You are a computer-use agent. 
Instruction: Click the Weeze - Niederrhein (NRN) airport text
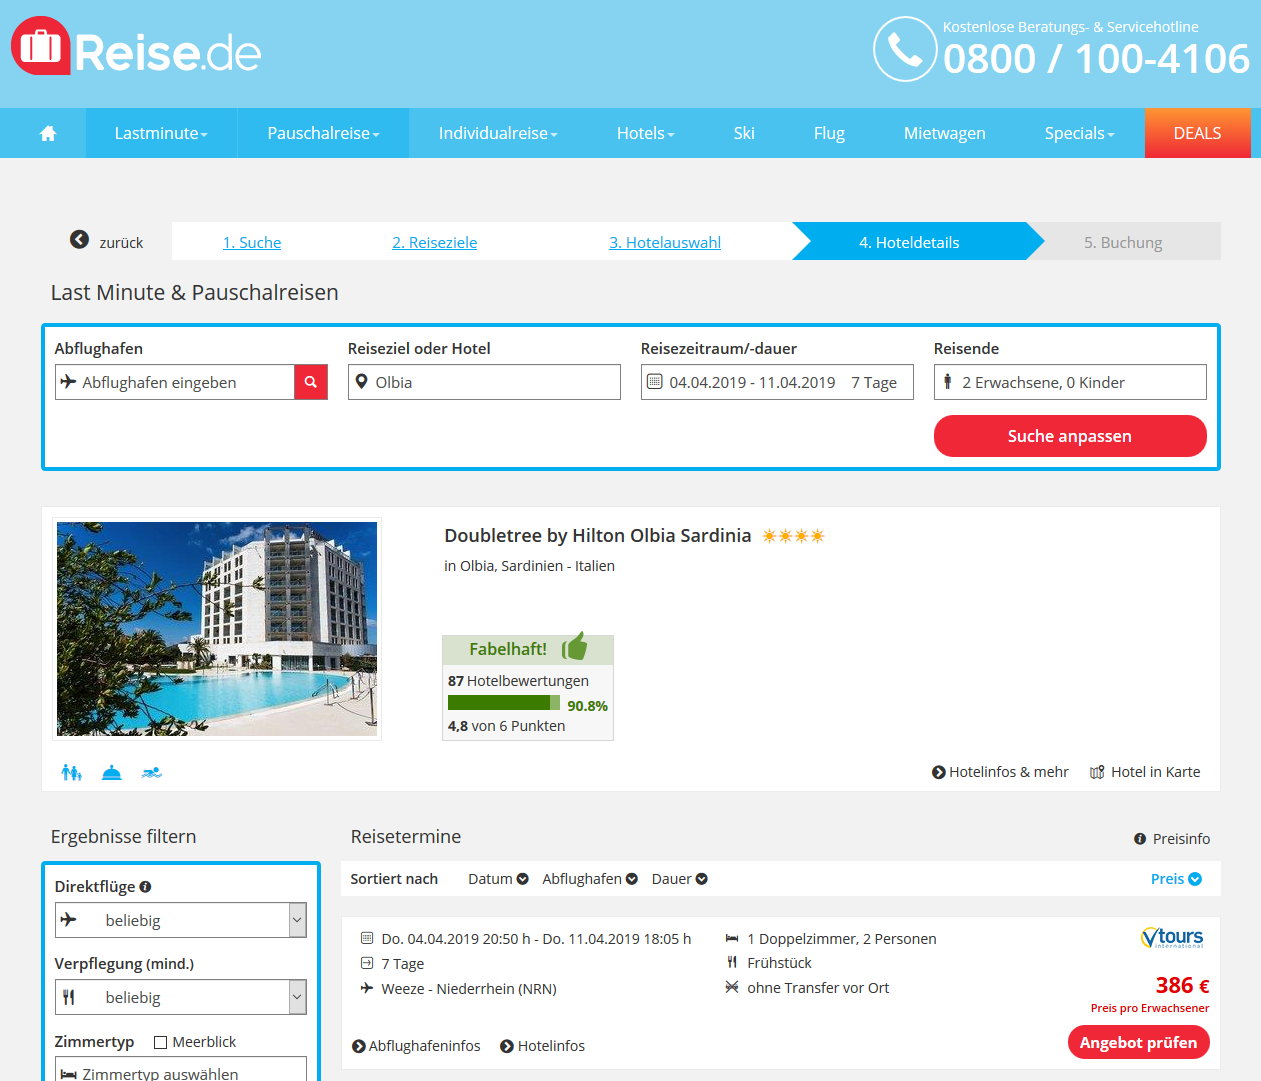(x=469, y=989)
